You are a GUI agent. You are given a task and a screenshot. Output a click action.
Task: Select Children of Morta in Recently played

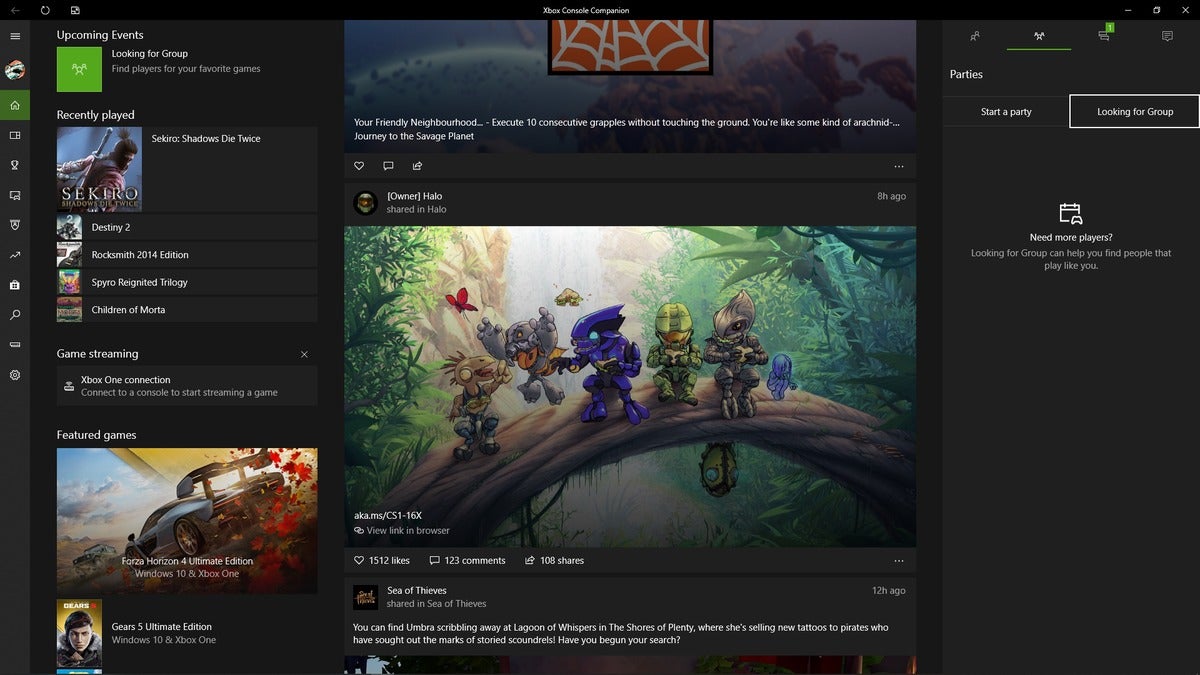coord(187,310)
